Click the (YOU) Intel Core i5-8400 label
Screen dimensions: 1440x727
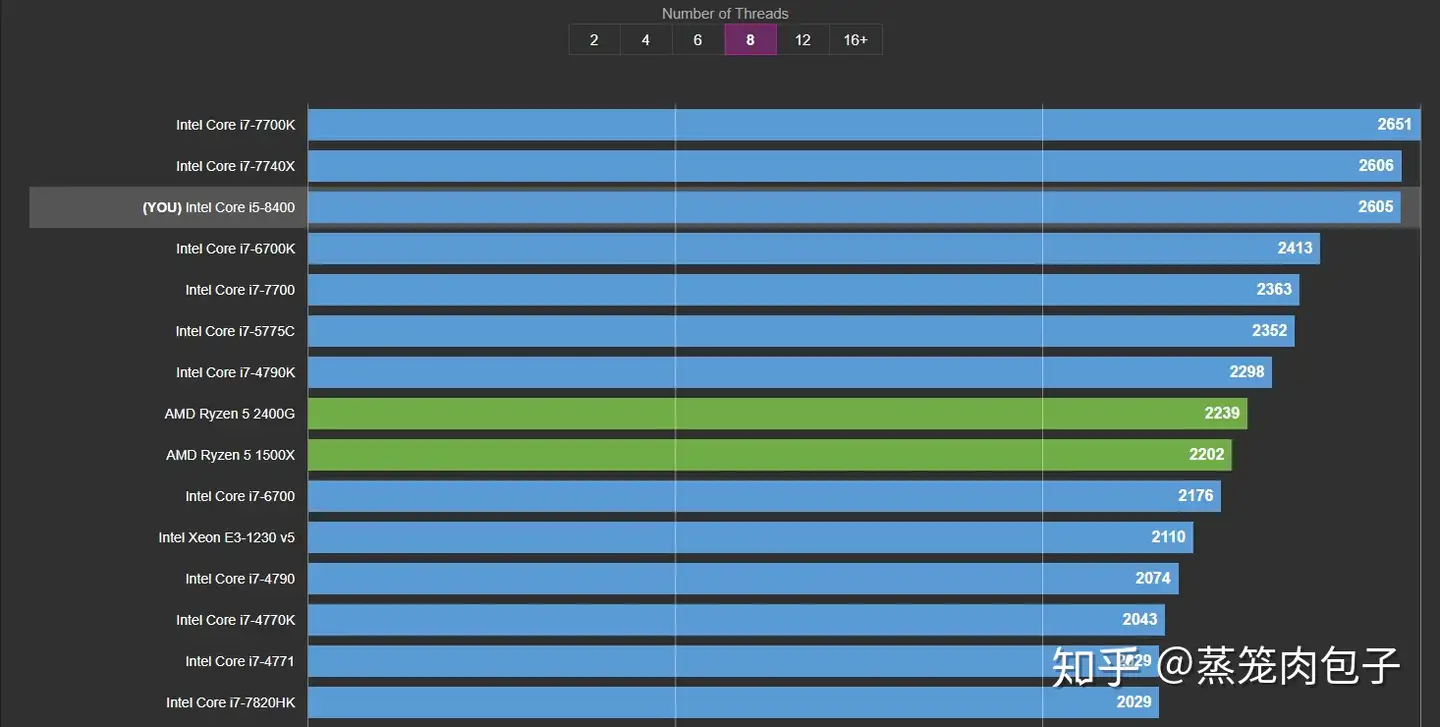pos(219,207)
